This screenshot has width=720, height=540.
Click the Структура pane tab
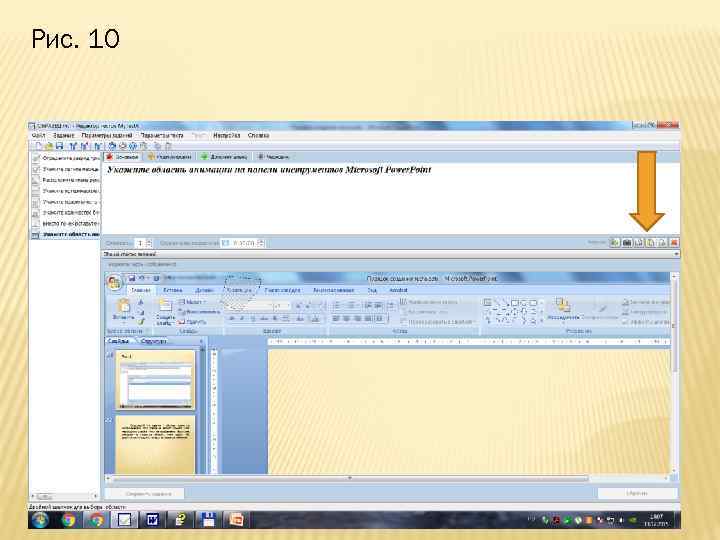pos(153,341)
